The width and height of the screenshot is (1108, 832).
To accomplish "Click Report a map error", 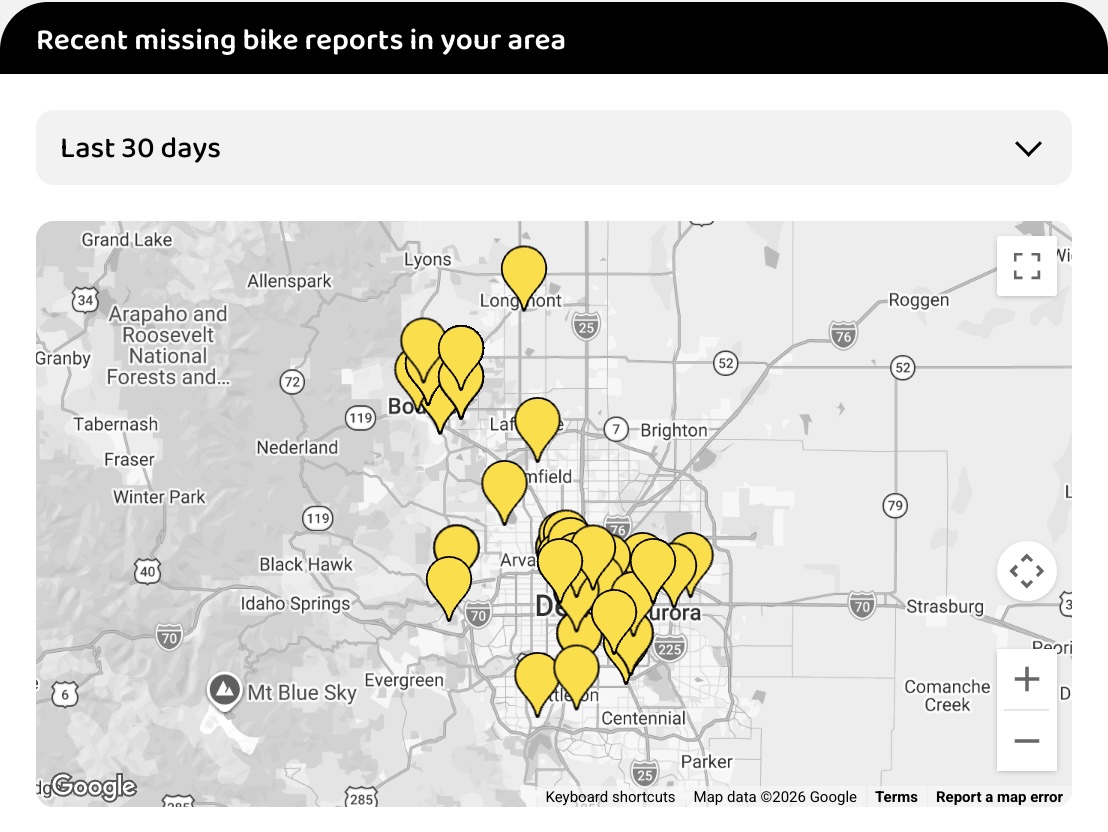I will tap(999, 796).
